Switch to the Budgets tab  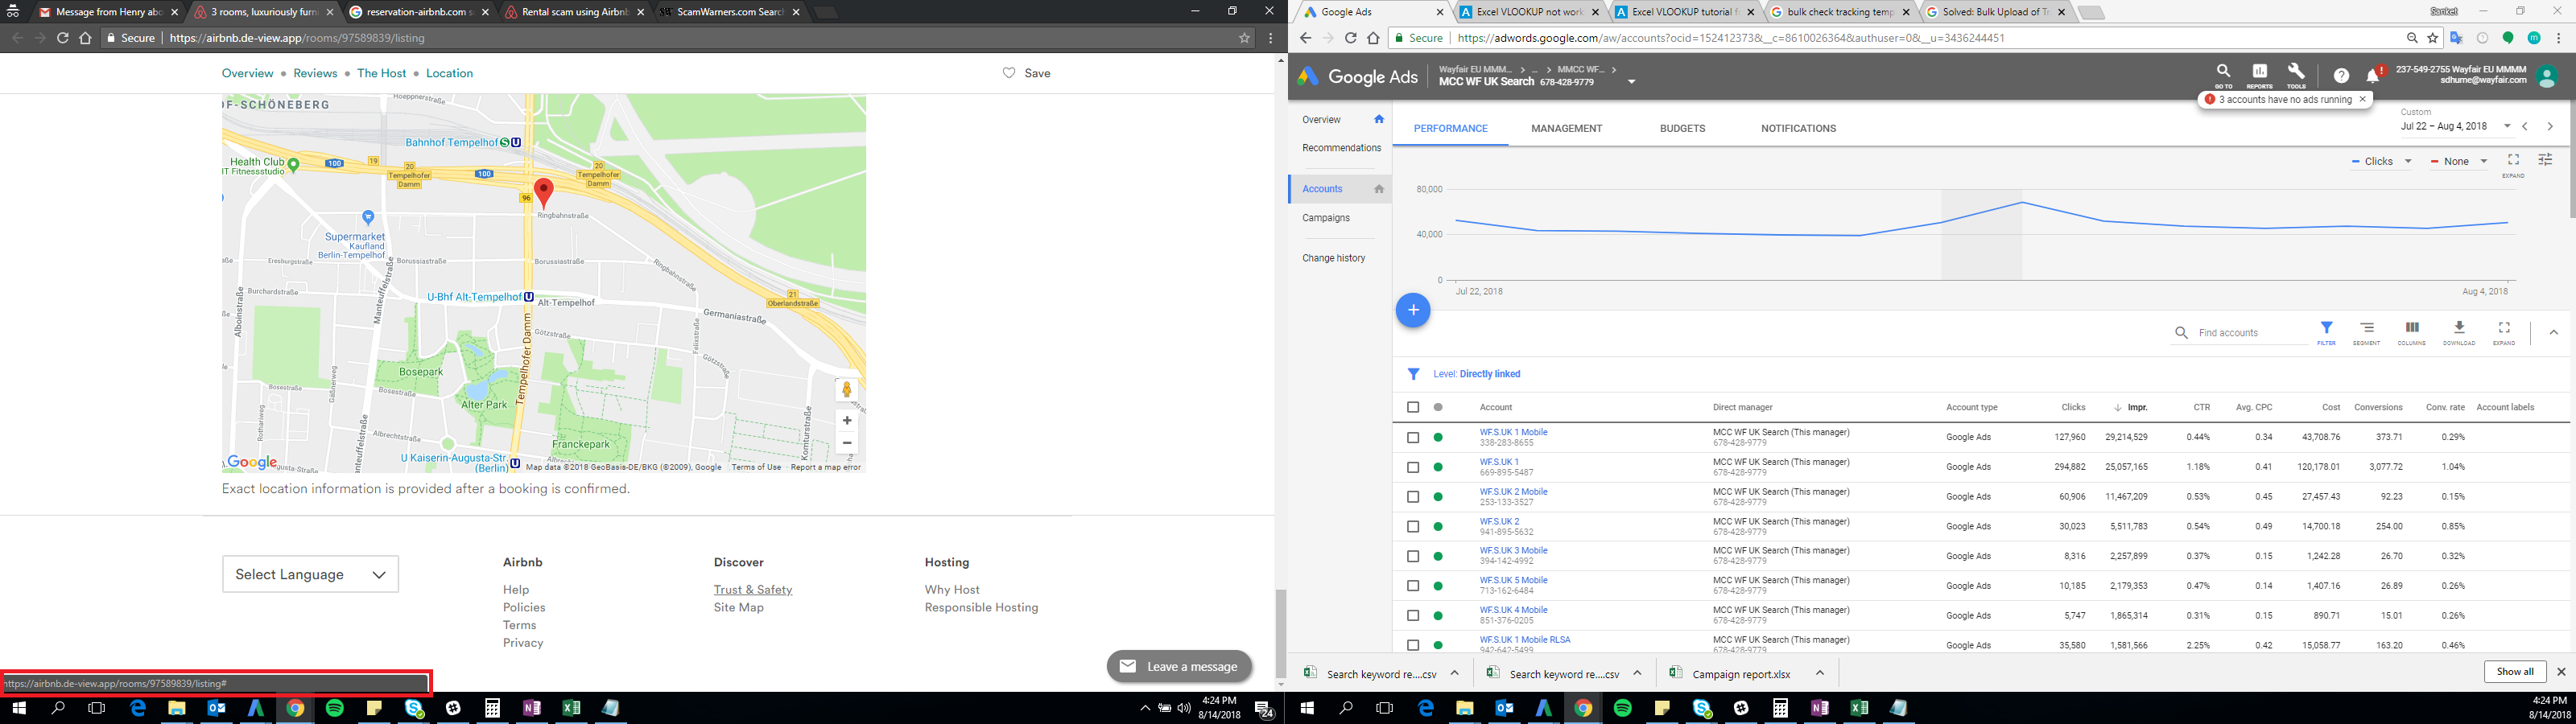(x=1682, y=128)
